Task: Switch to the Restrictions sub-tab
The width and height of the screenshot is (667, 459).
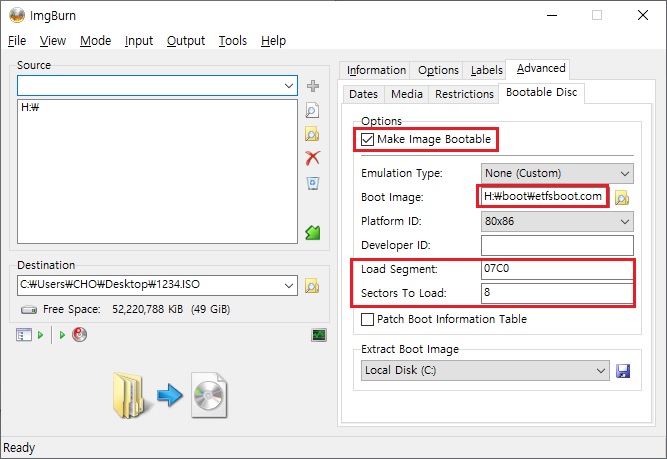Action: (464, 94)
